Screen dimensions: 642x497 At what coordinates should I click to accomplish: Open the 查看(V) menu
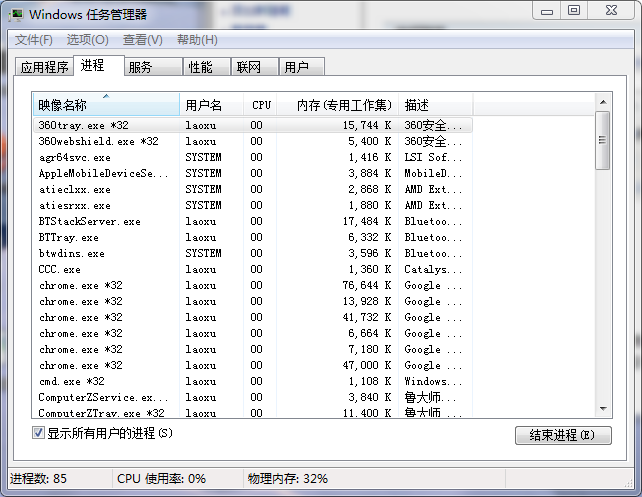coord(142,40)
